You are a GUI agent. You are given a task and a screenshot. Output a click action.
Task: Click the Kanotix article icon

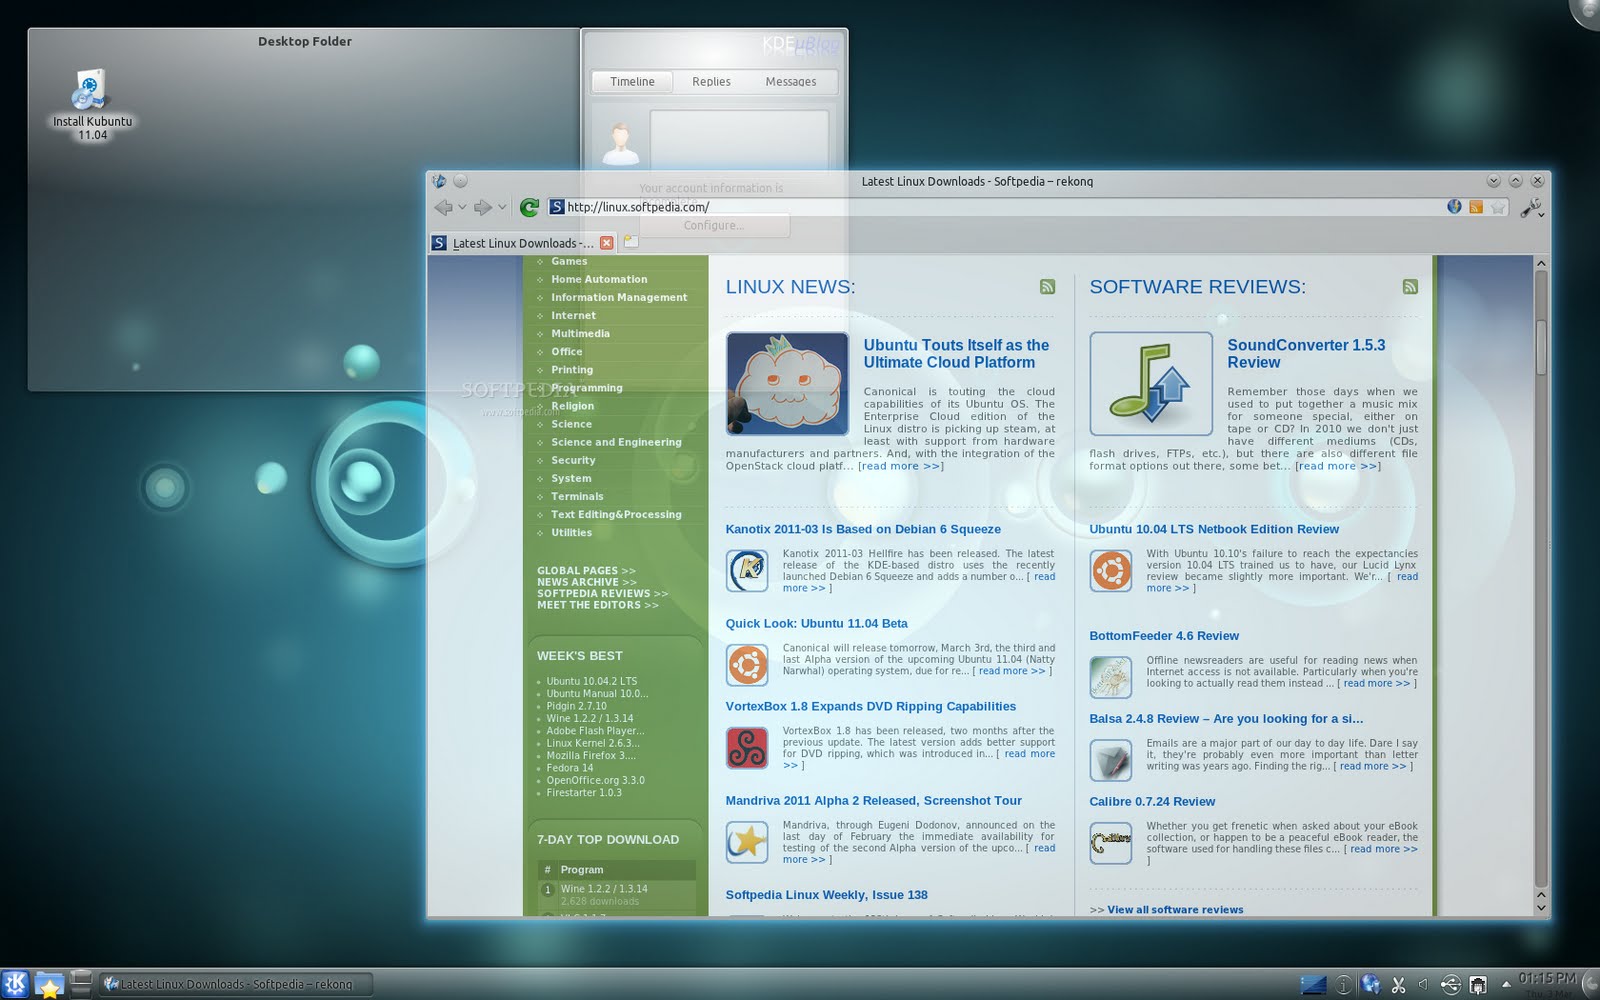[x=747, y=571]
